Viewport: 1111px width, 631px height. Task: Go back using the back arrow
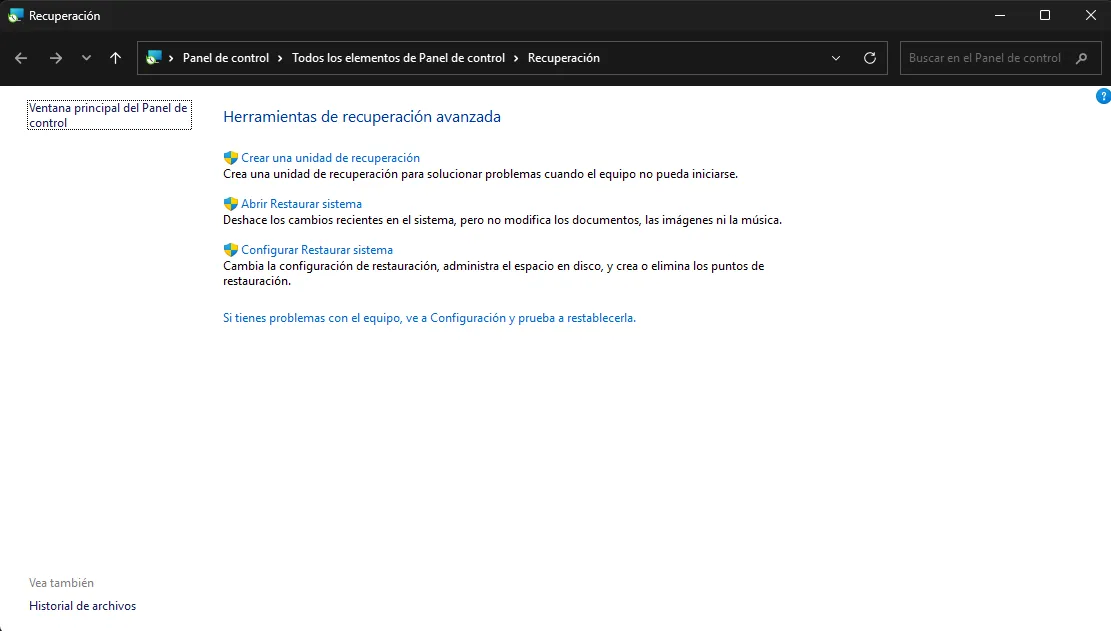(21, 58)
